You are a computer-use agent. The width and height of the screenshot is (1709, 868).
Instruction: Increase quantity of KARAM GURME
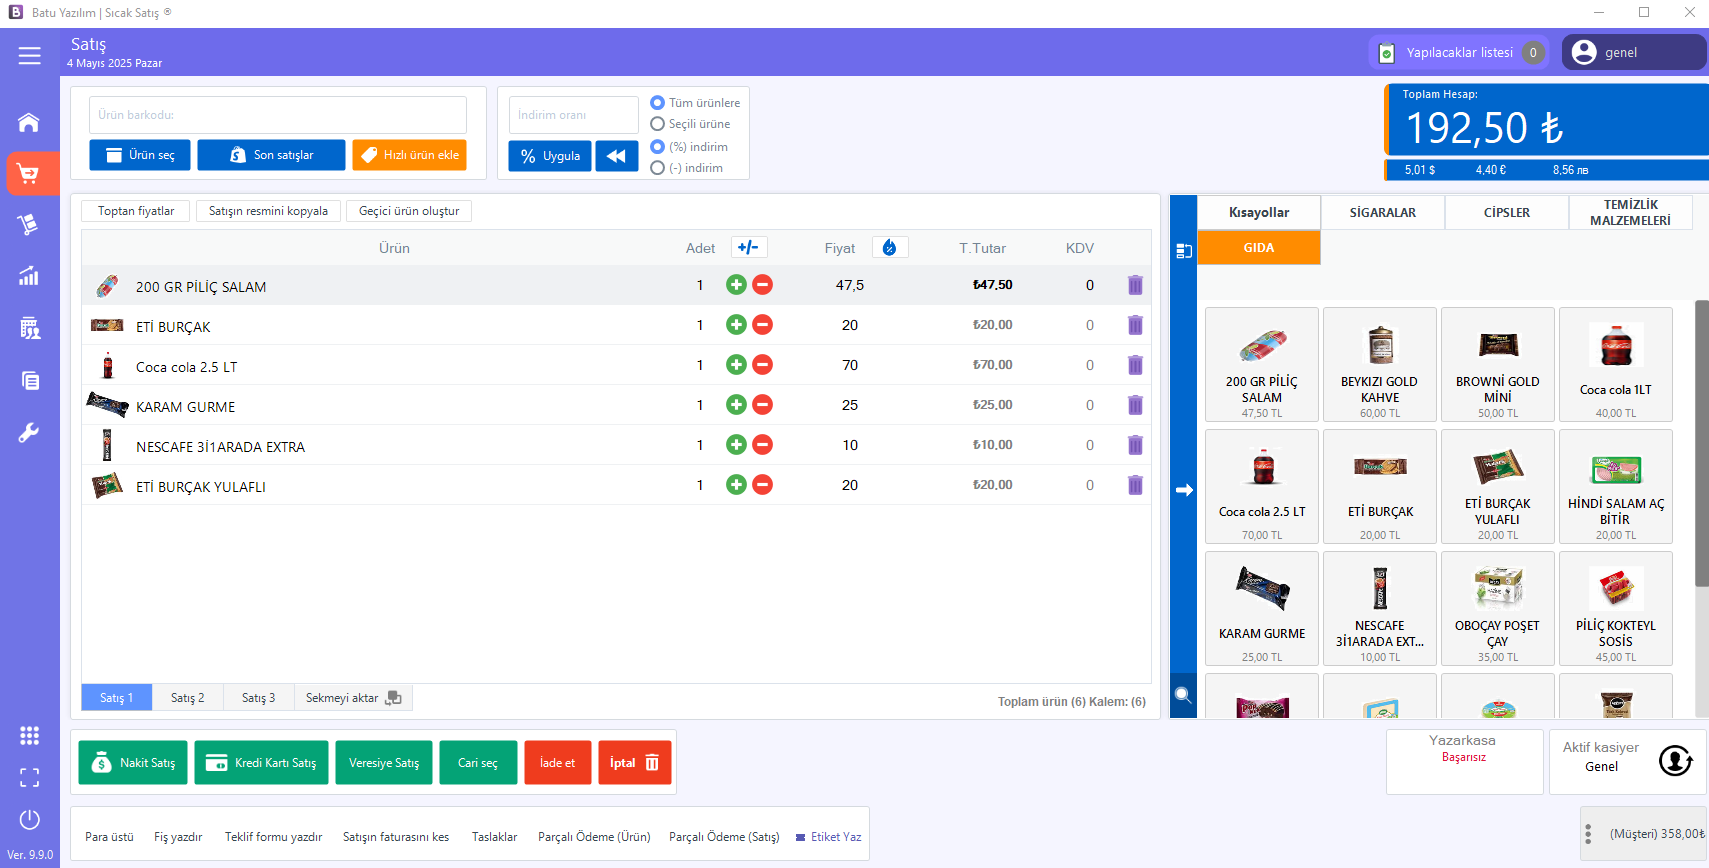736,405
